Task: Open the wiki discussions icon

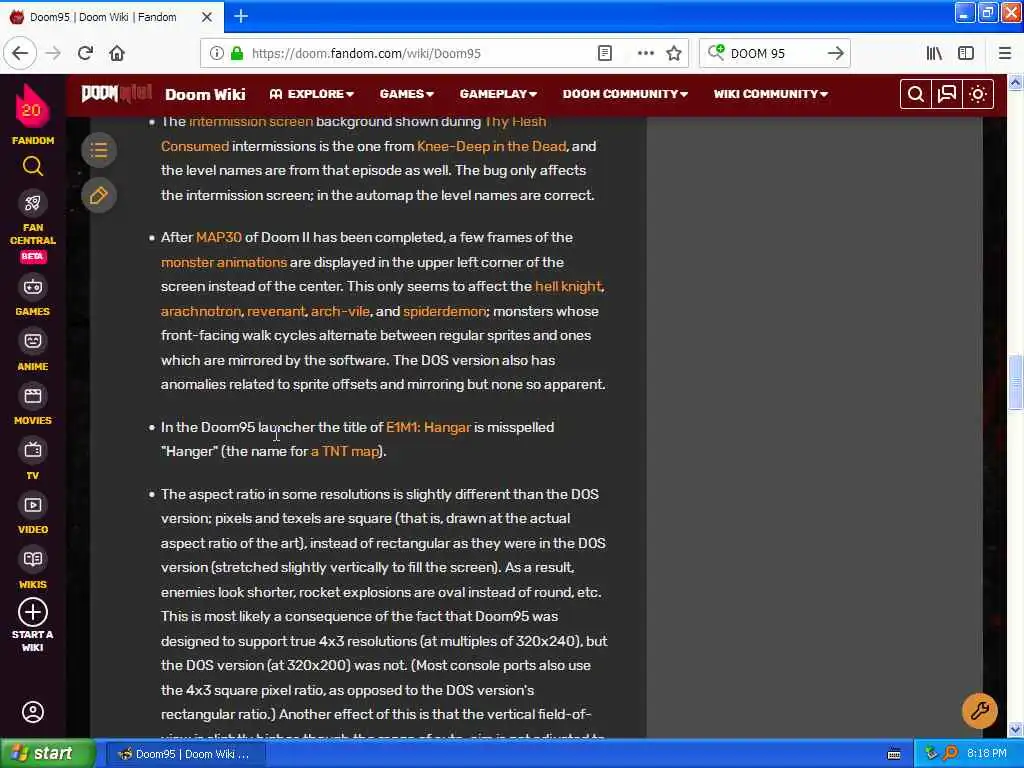Action: [947, 95]
